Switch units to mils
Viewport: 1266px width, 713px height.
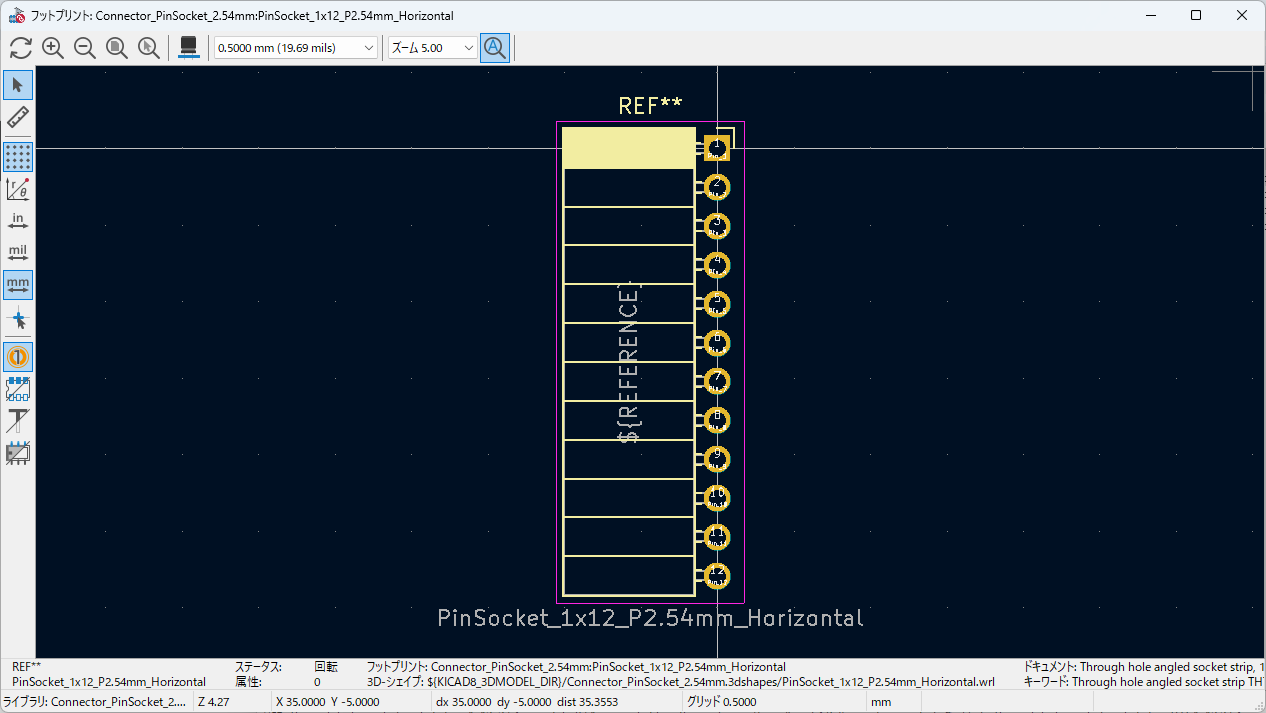pos(18,253)
